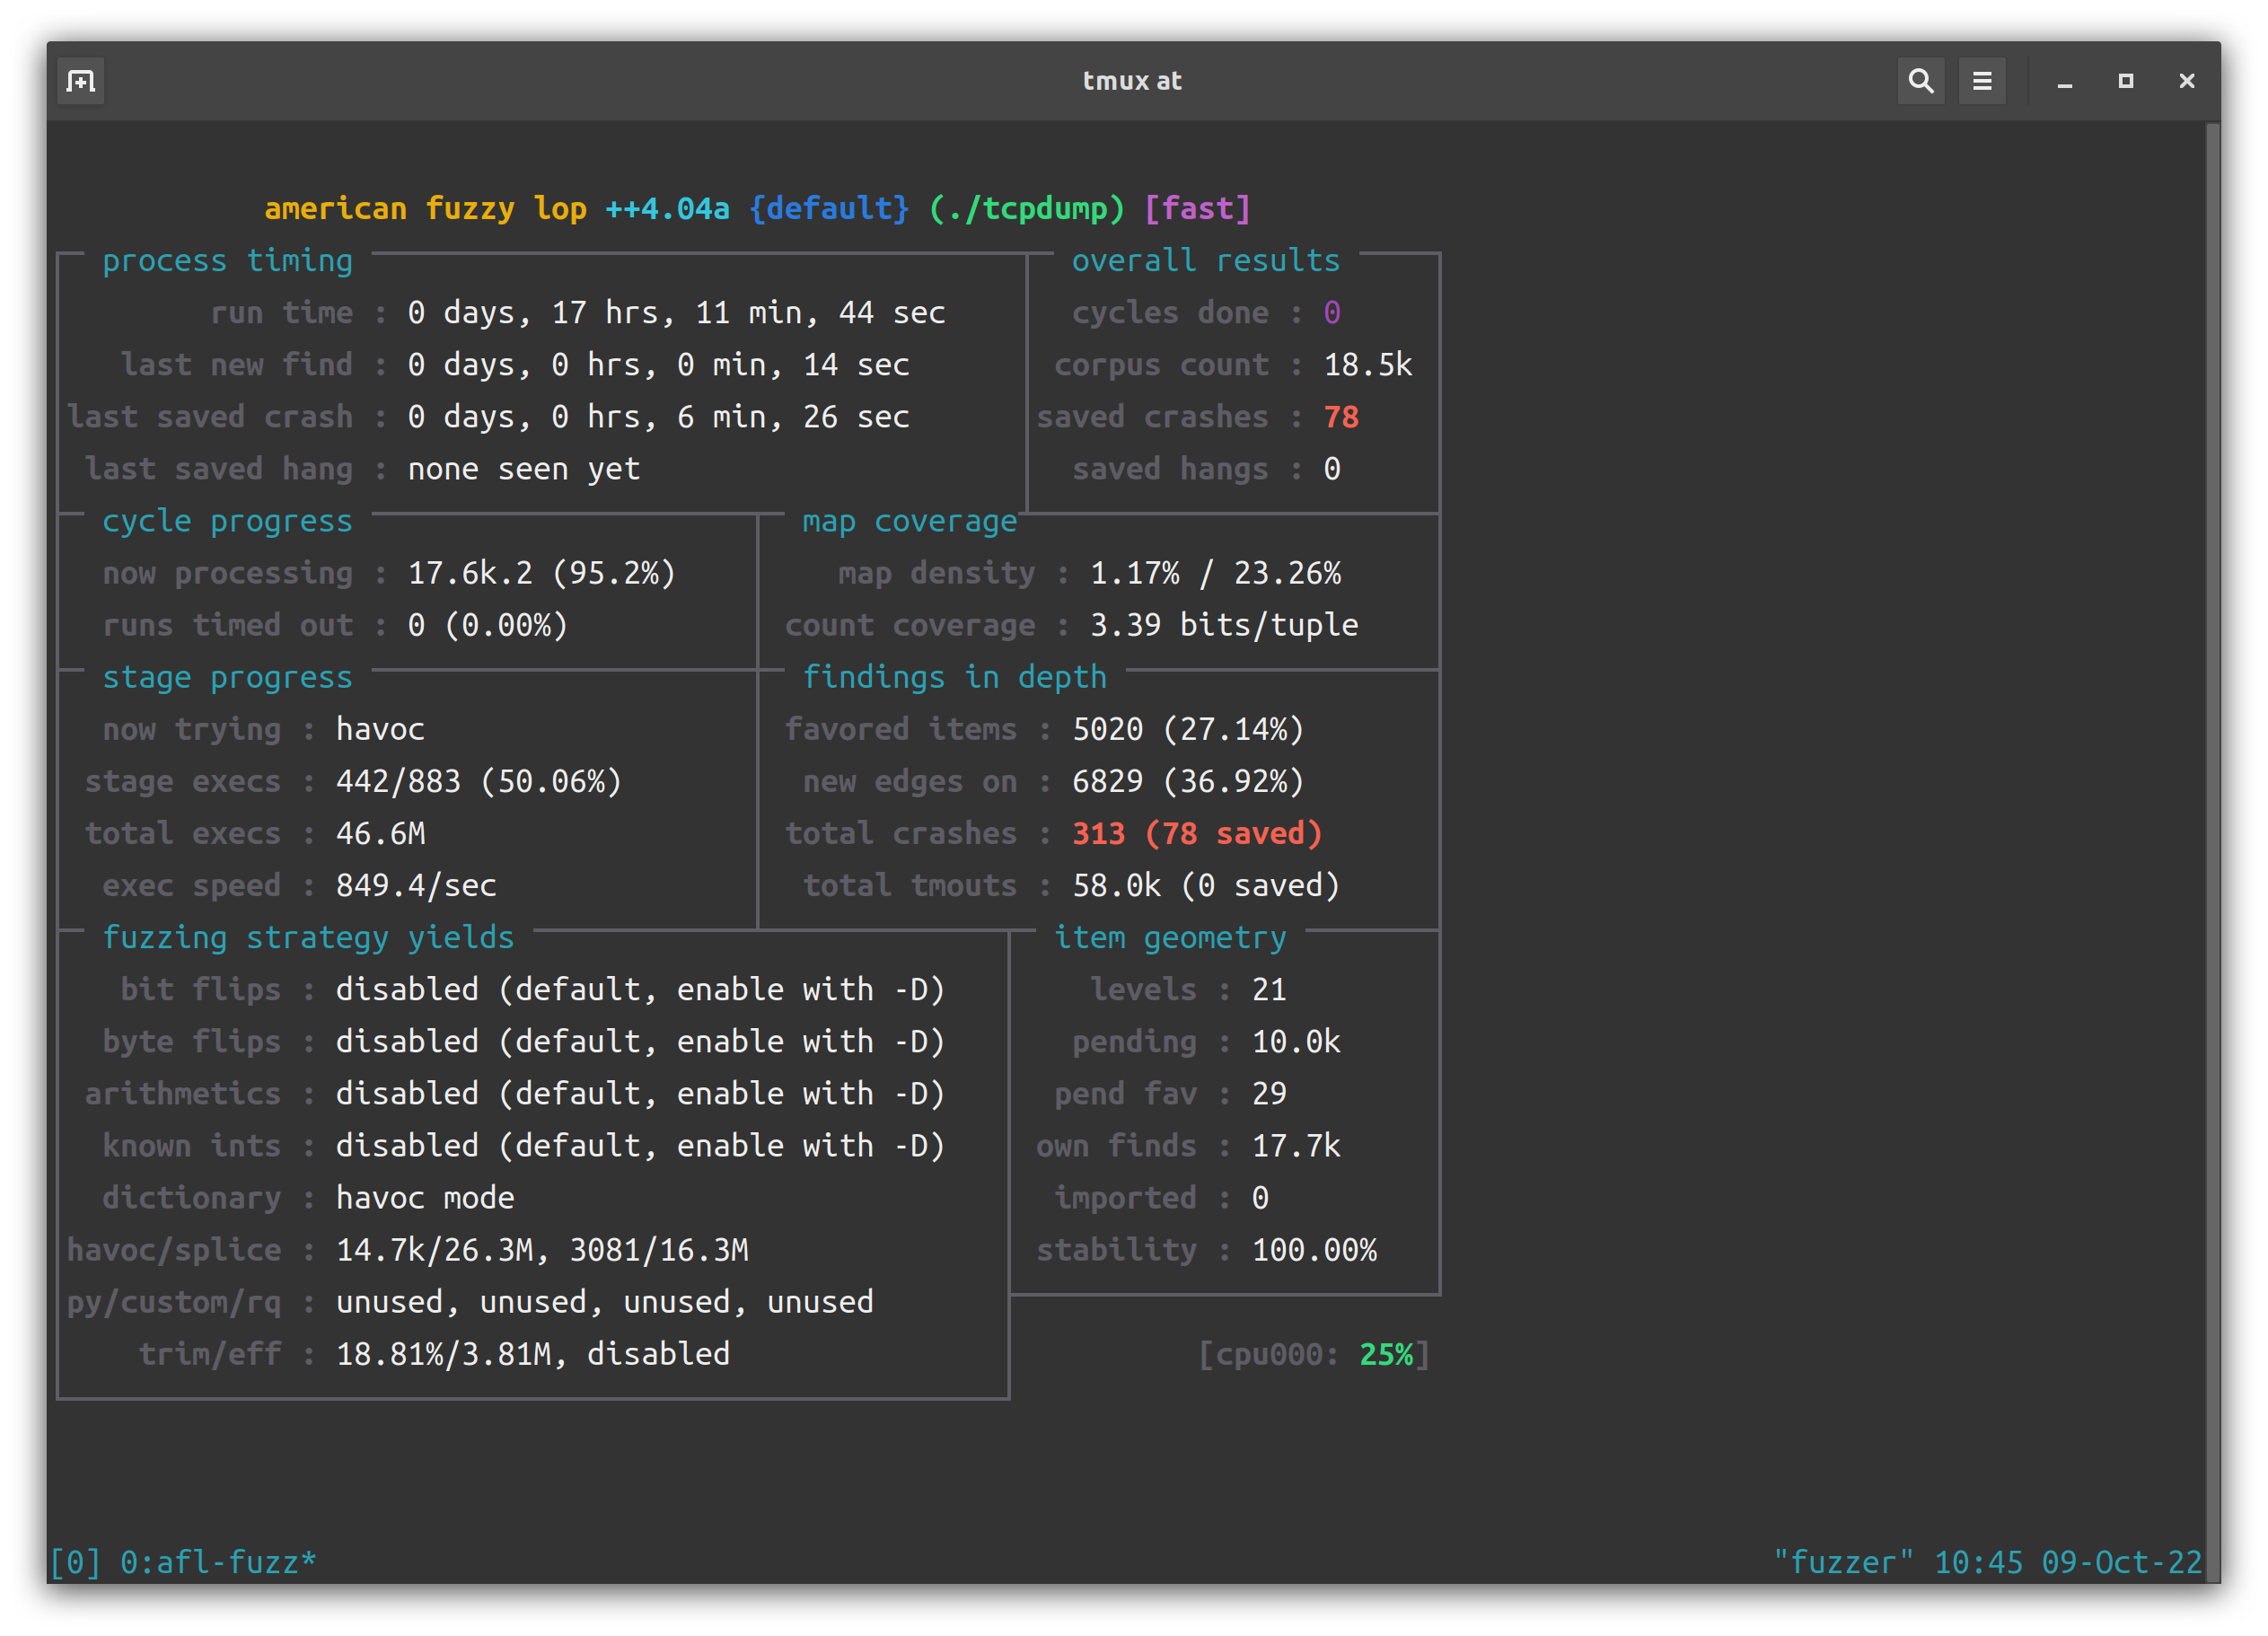
Task: Click the cpu000 25% indicator
Action: [x=1314, y=1354]
